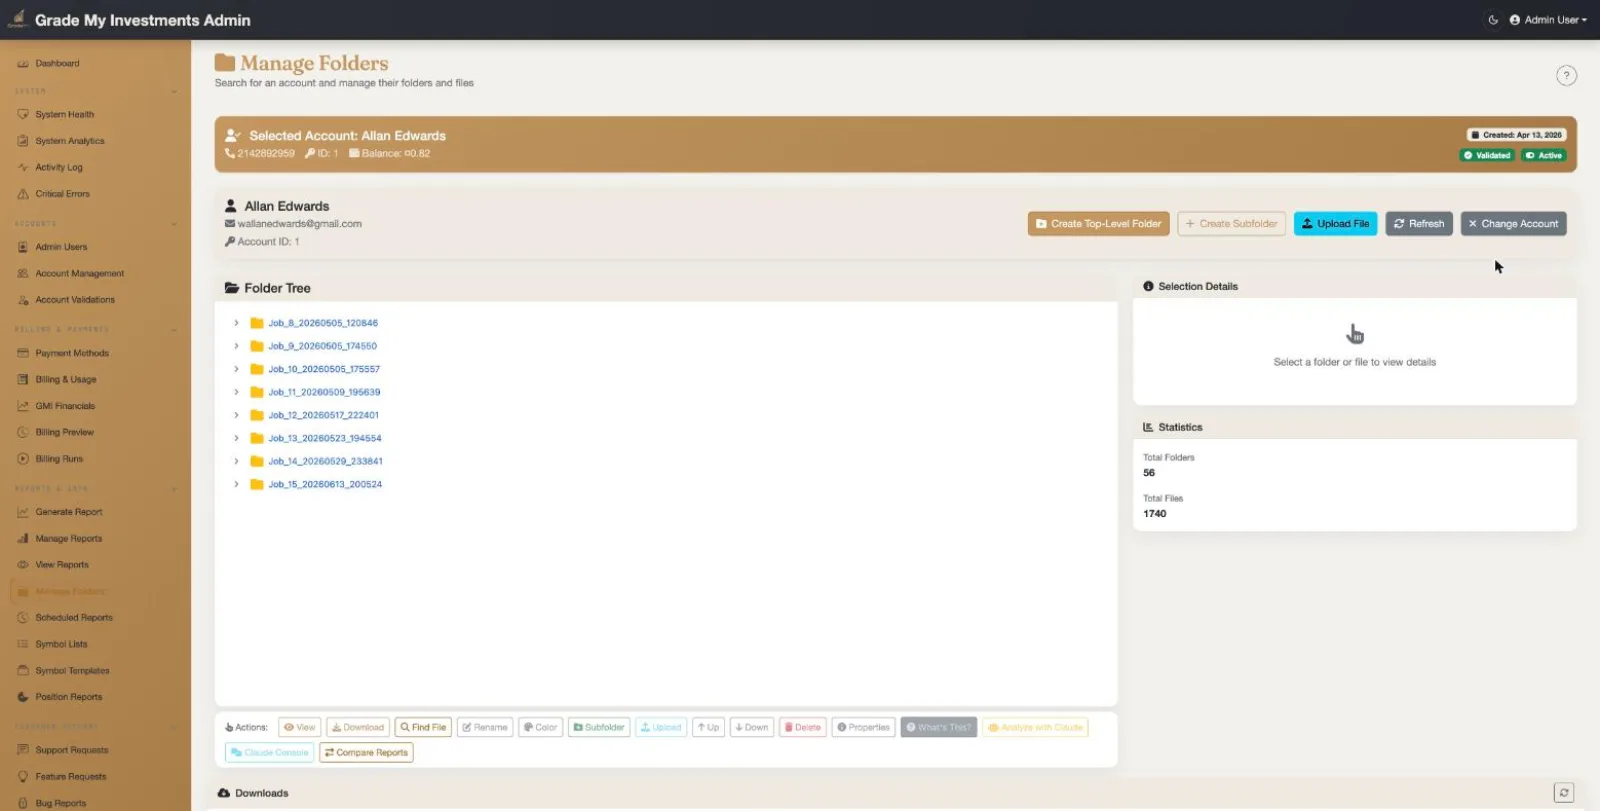Click the Critical Errors warning icon

(23, 194)
